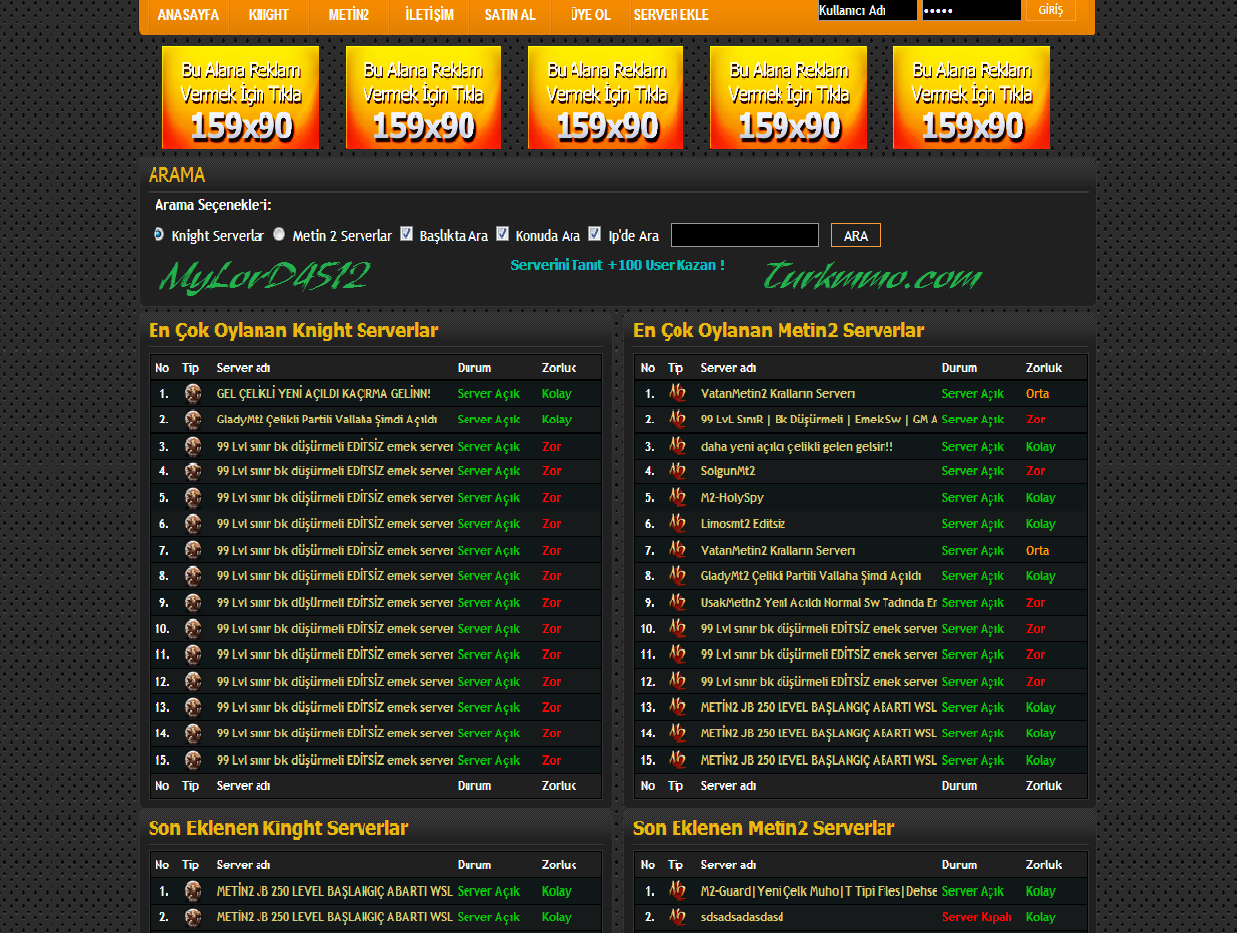
Task: Click the Knight icon beside GEL ÇELİKLİ server
Action: click(x=193, y=394)
